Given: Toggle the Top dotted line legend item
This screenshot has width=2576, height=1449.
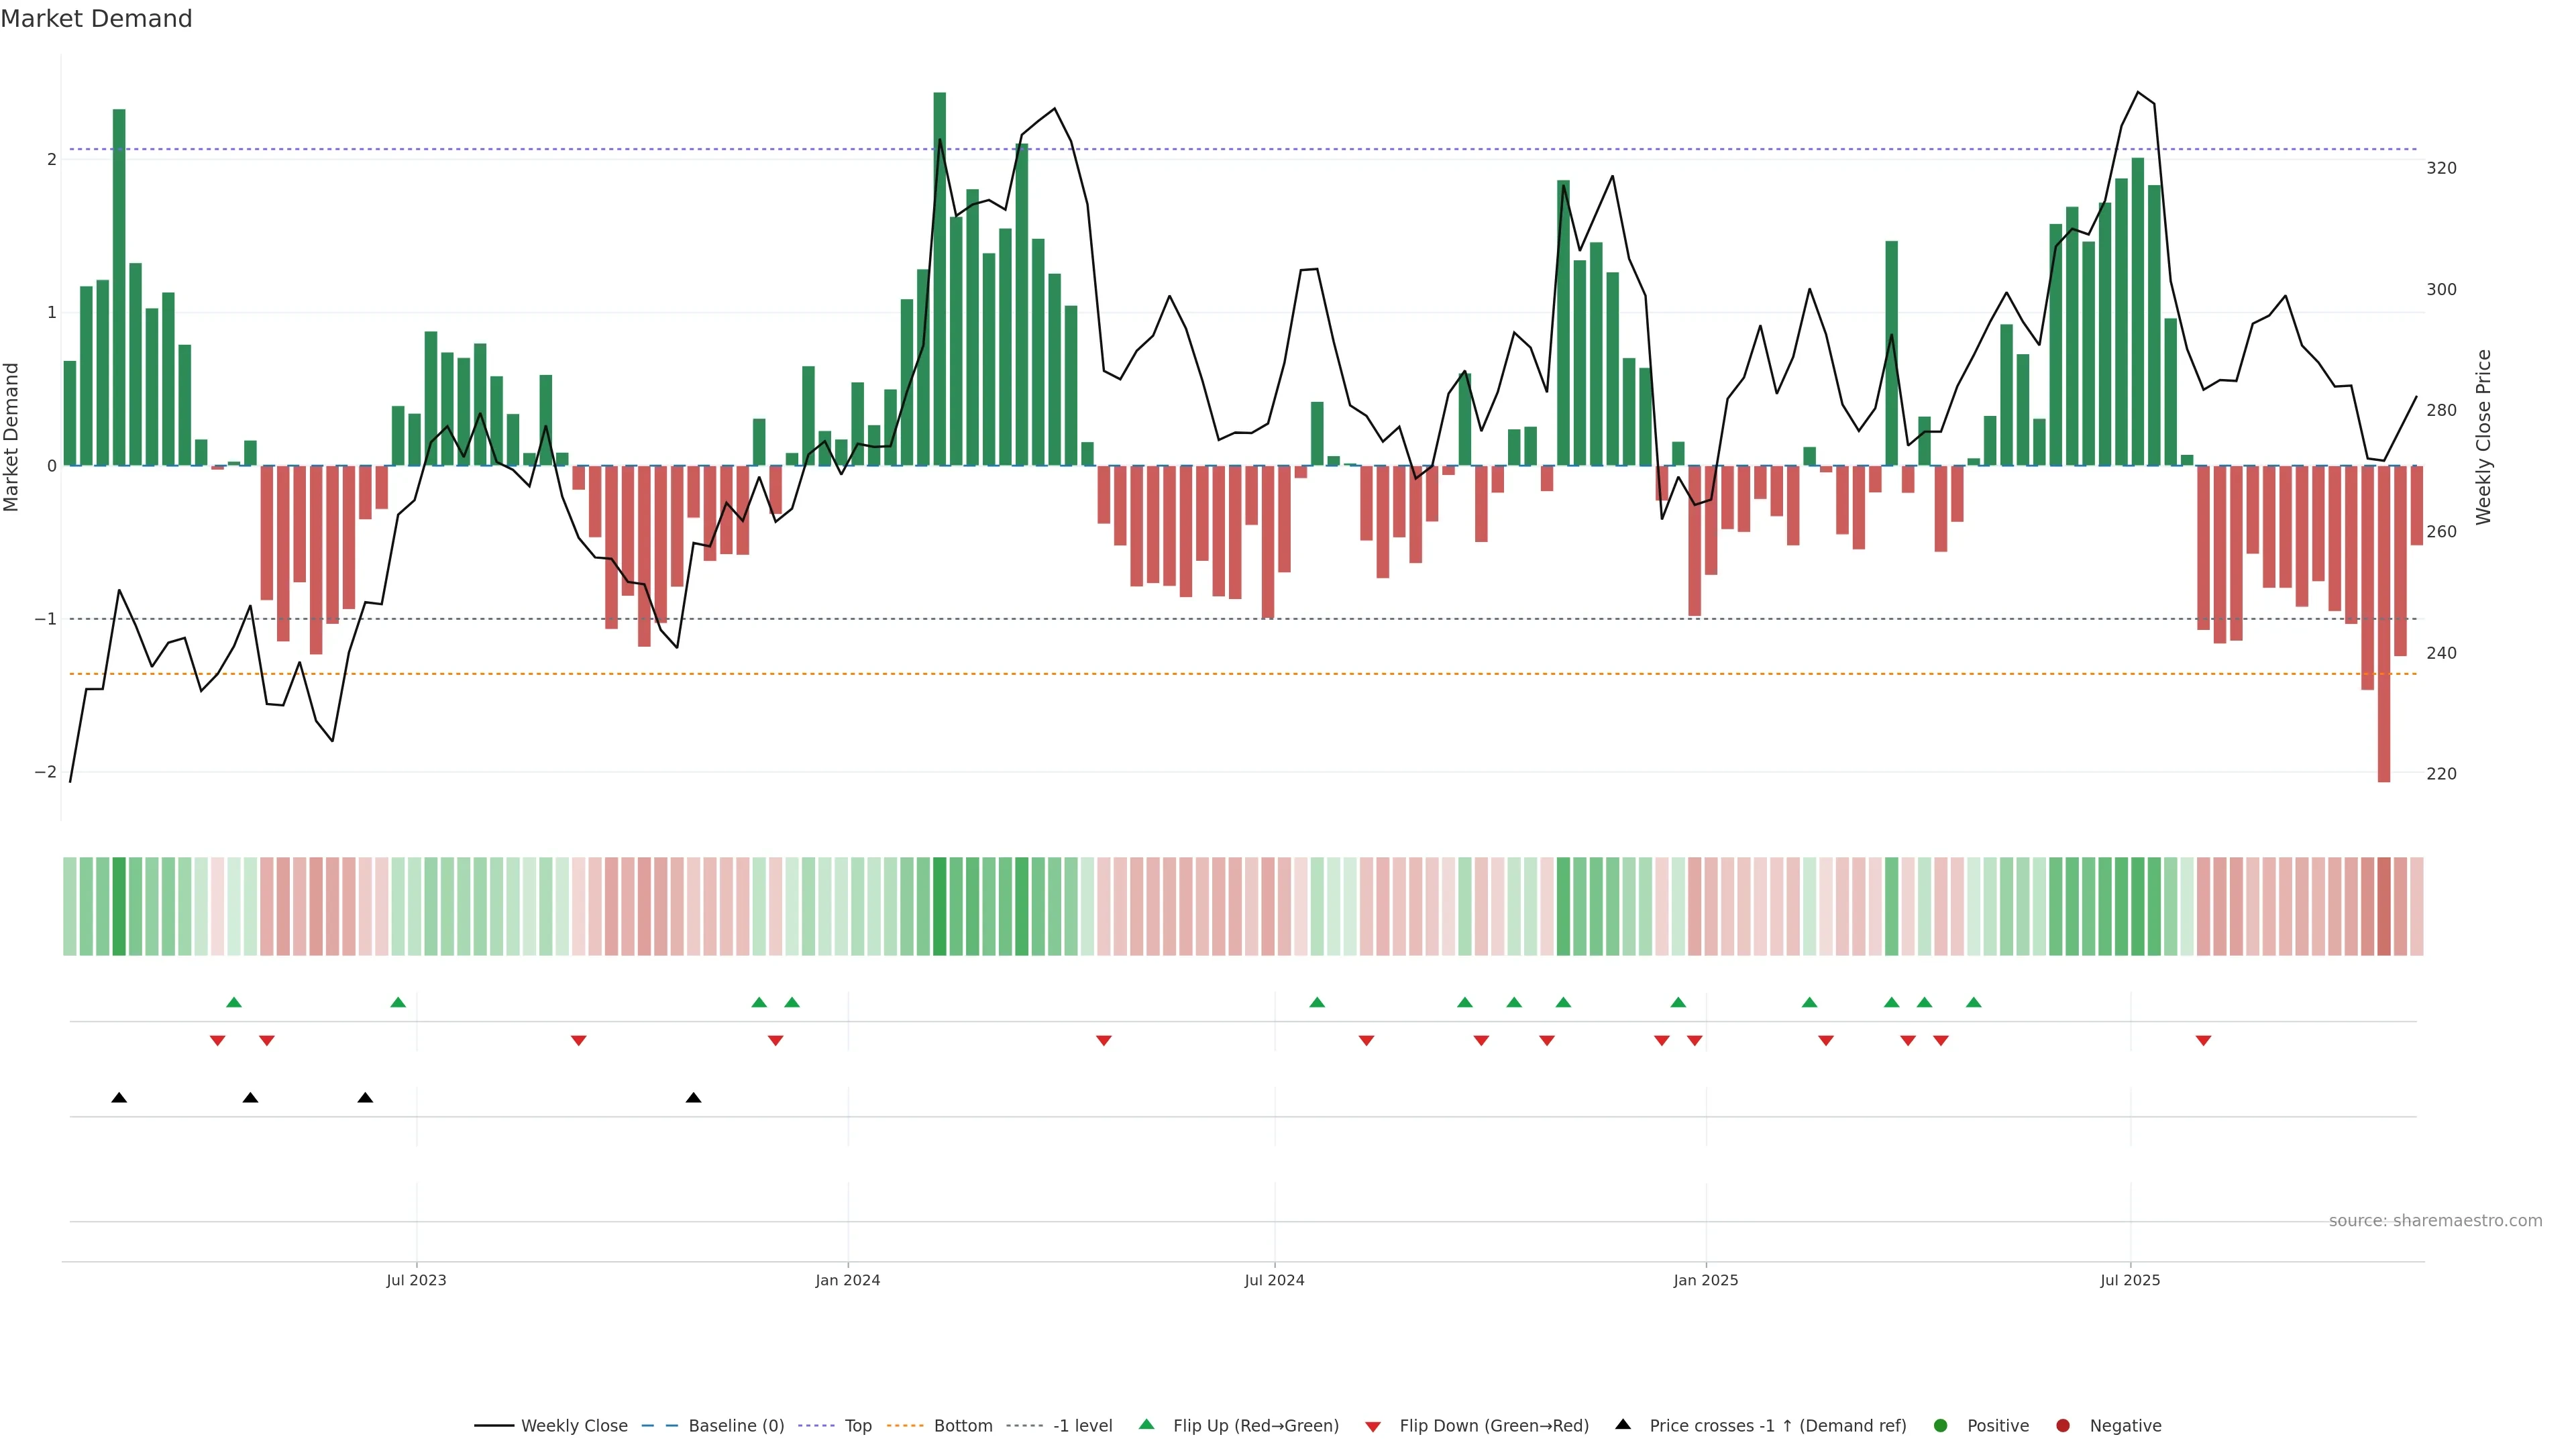Looking at the screenshot, I should [x=857, y=1426].
